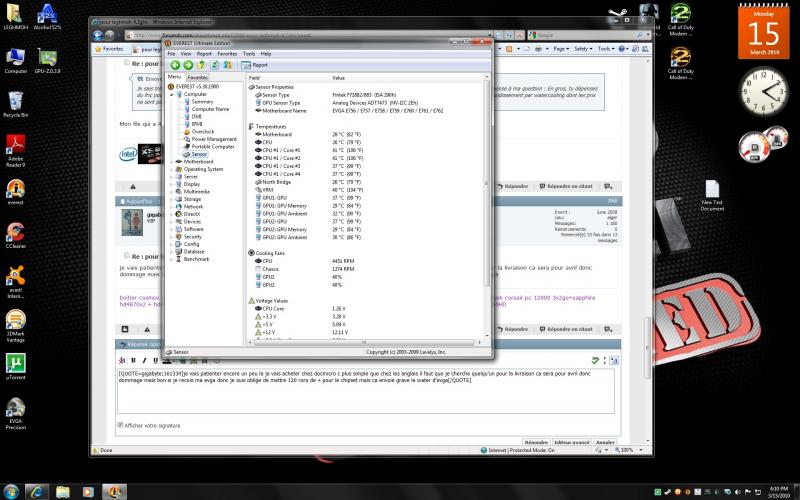Open the GPU-Z desktop icon
800x500 pixels.
point(47,58)
